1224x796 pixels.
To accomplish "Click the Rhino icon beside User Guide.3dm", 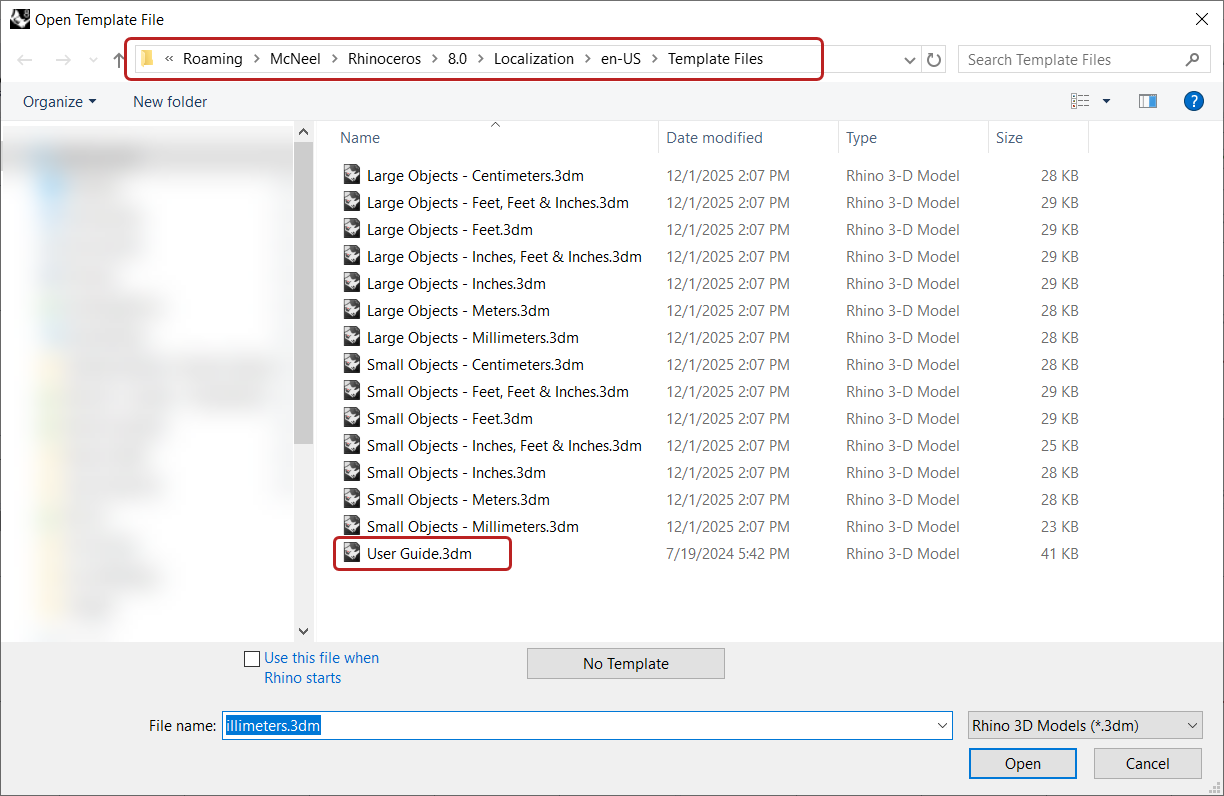I will 351,553.
